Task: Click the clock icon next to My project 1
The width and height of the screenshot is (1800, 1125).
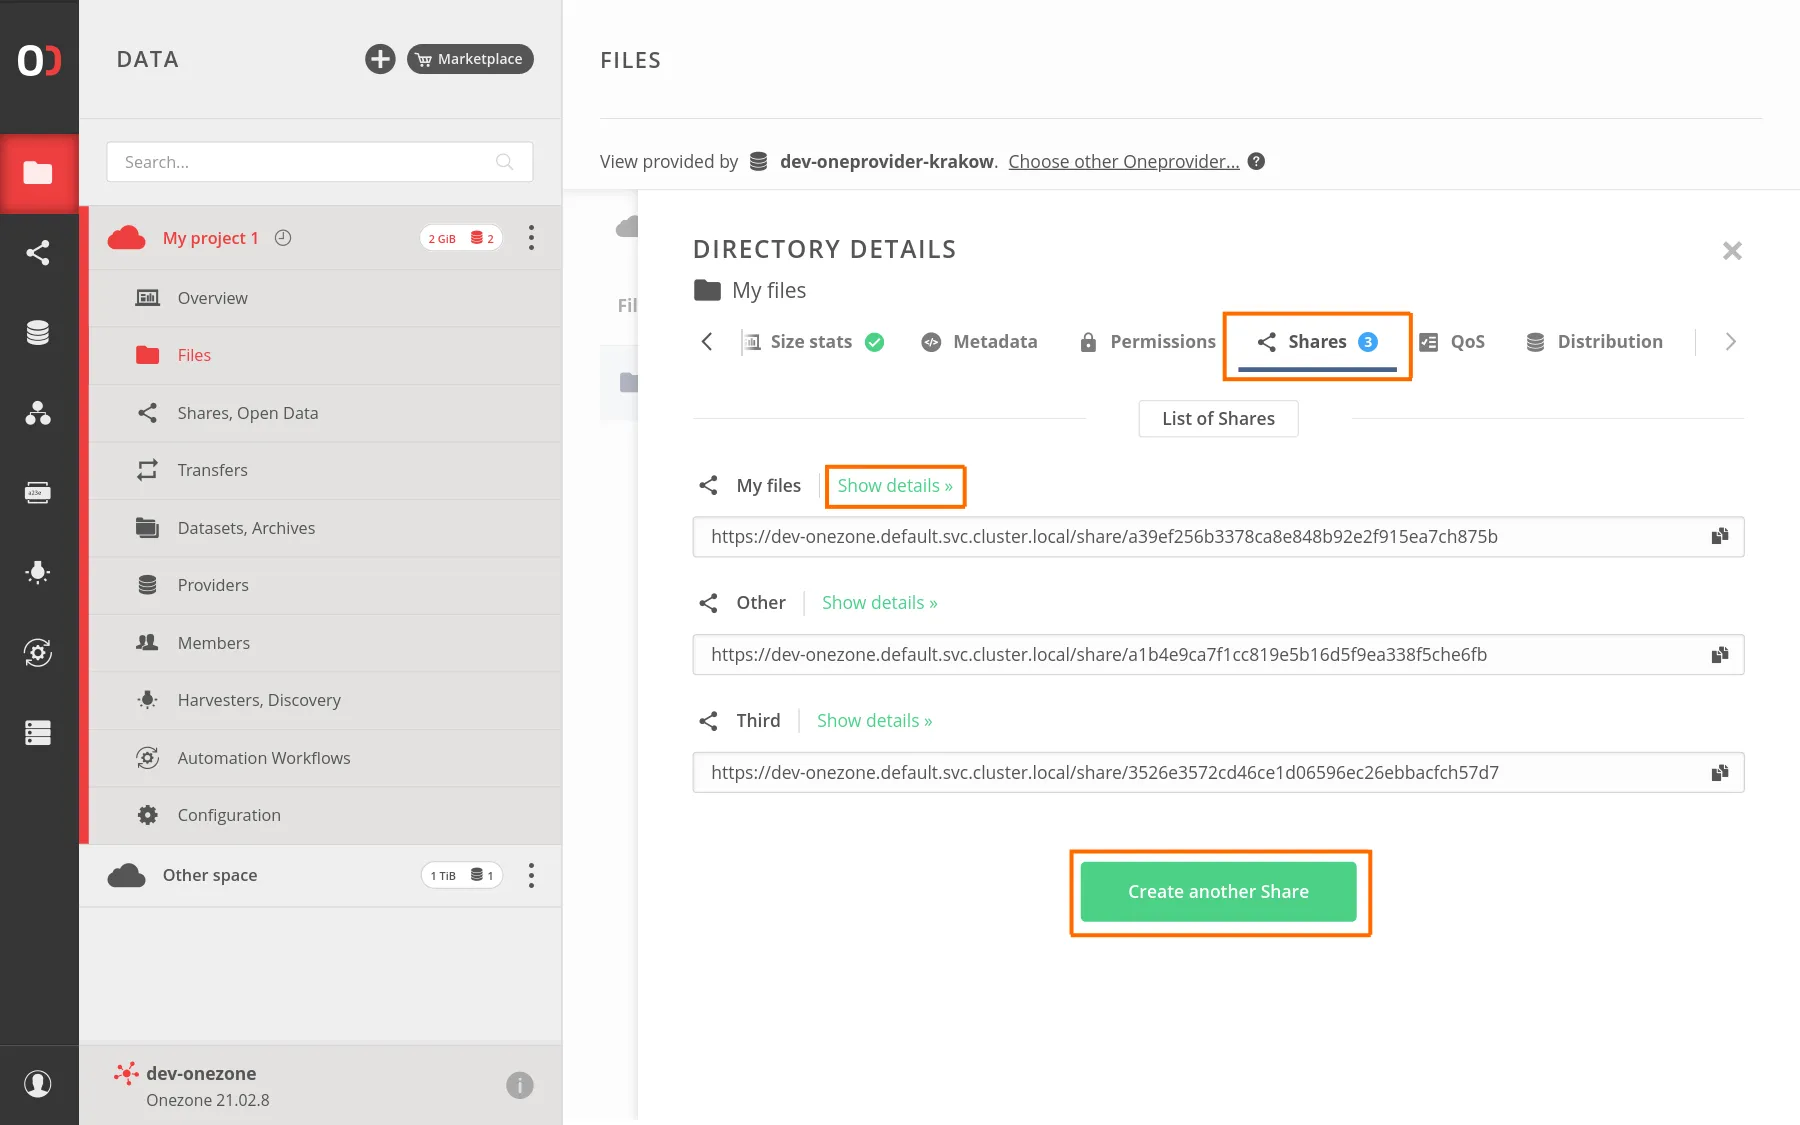Action: (283, 238)
